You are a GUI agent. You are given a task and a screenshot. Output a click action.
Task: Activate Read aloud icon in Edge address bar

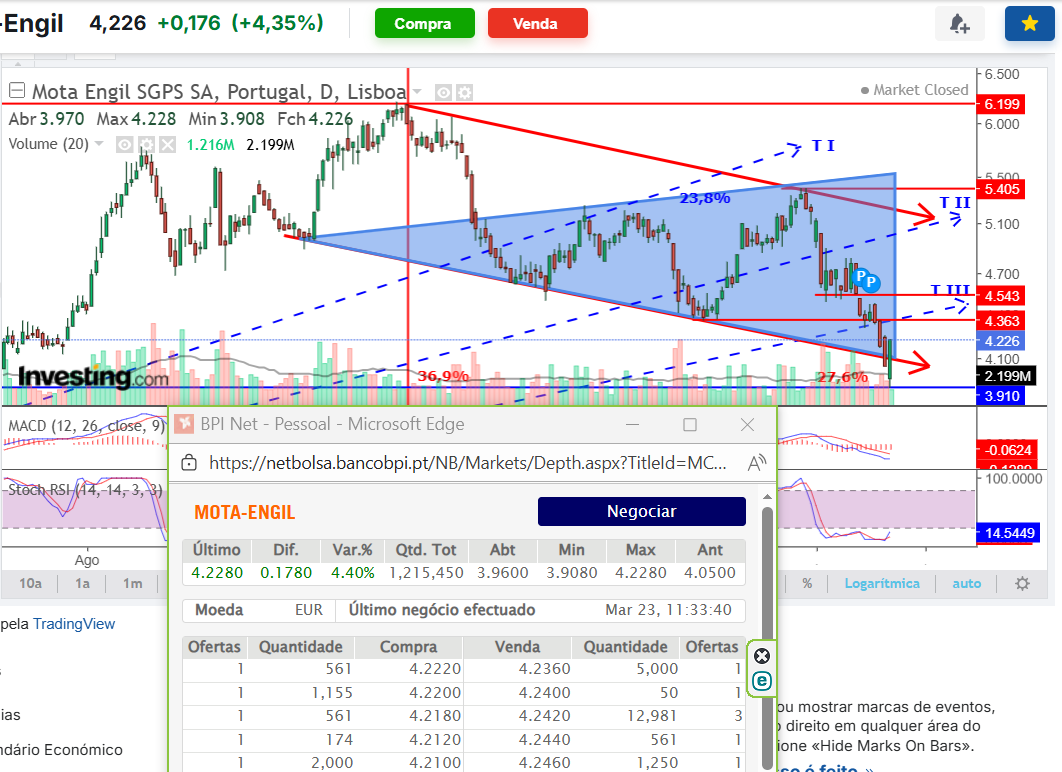coord(757,463)
